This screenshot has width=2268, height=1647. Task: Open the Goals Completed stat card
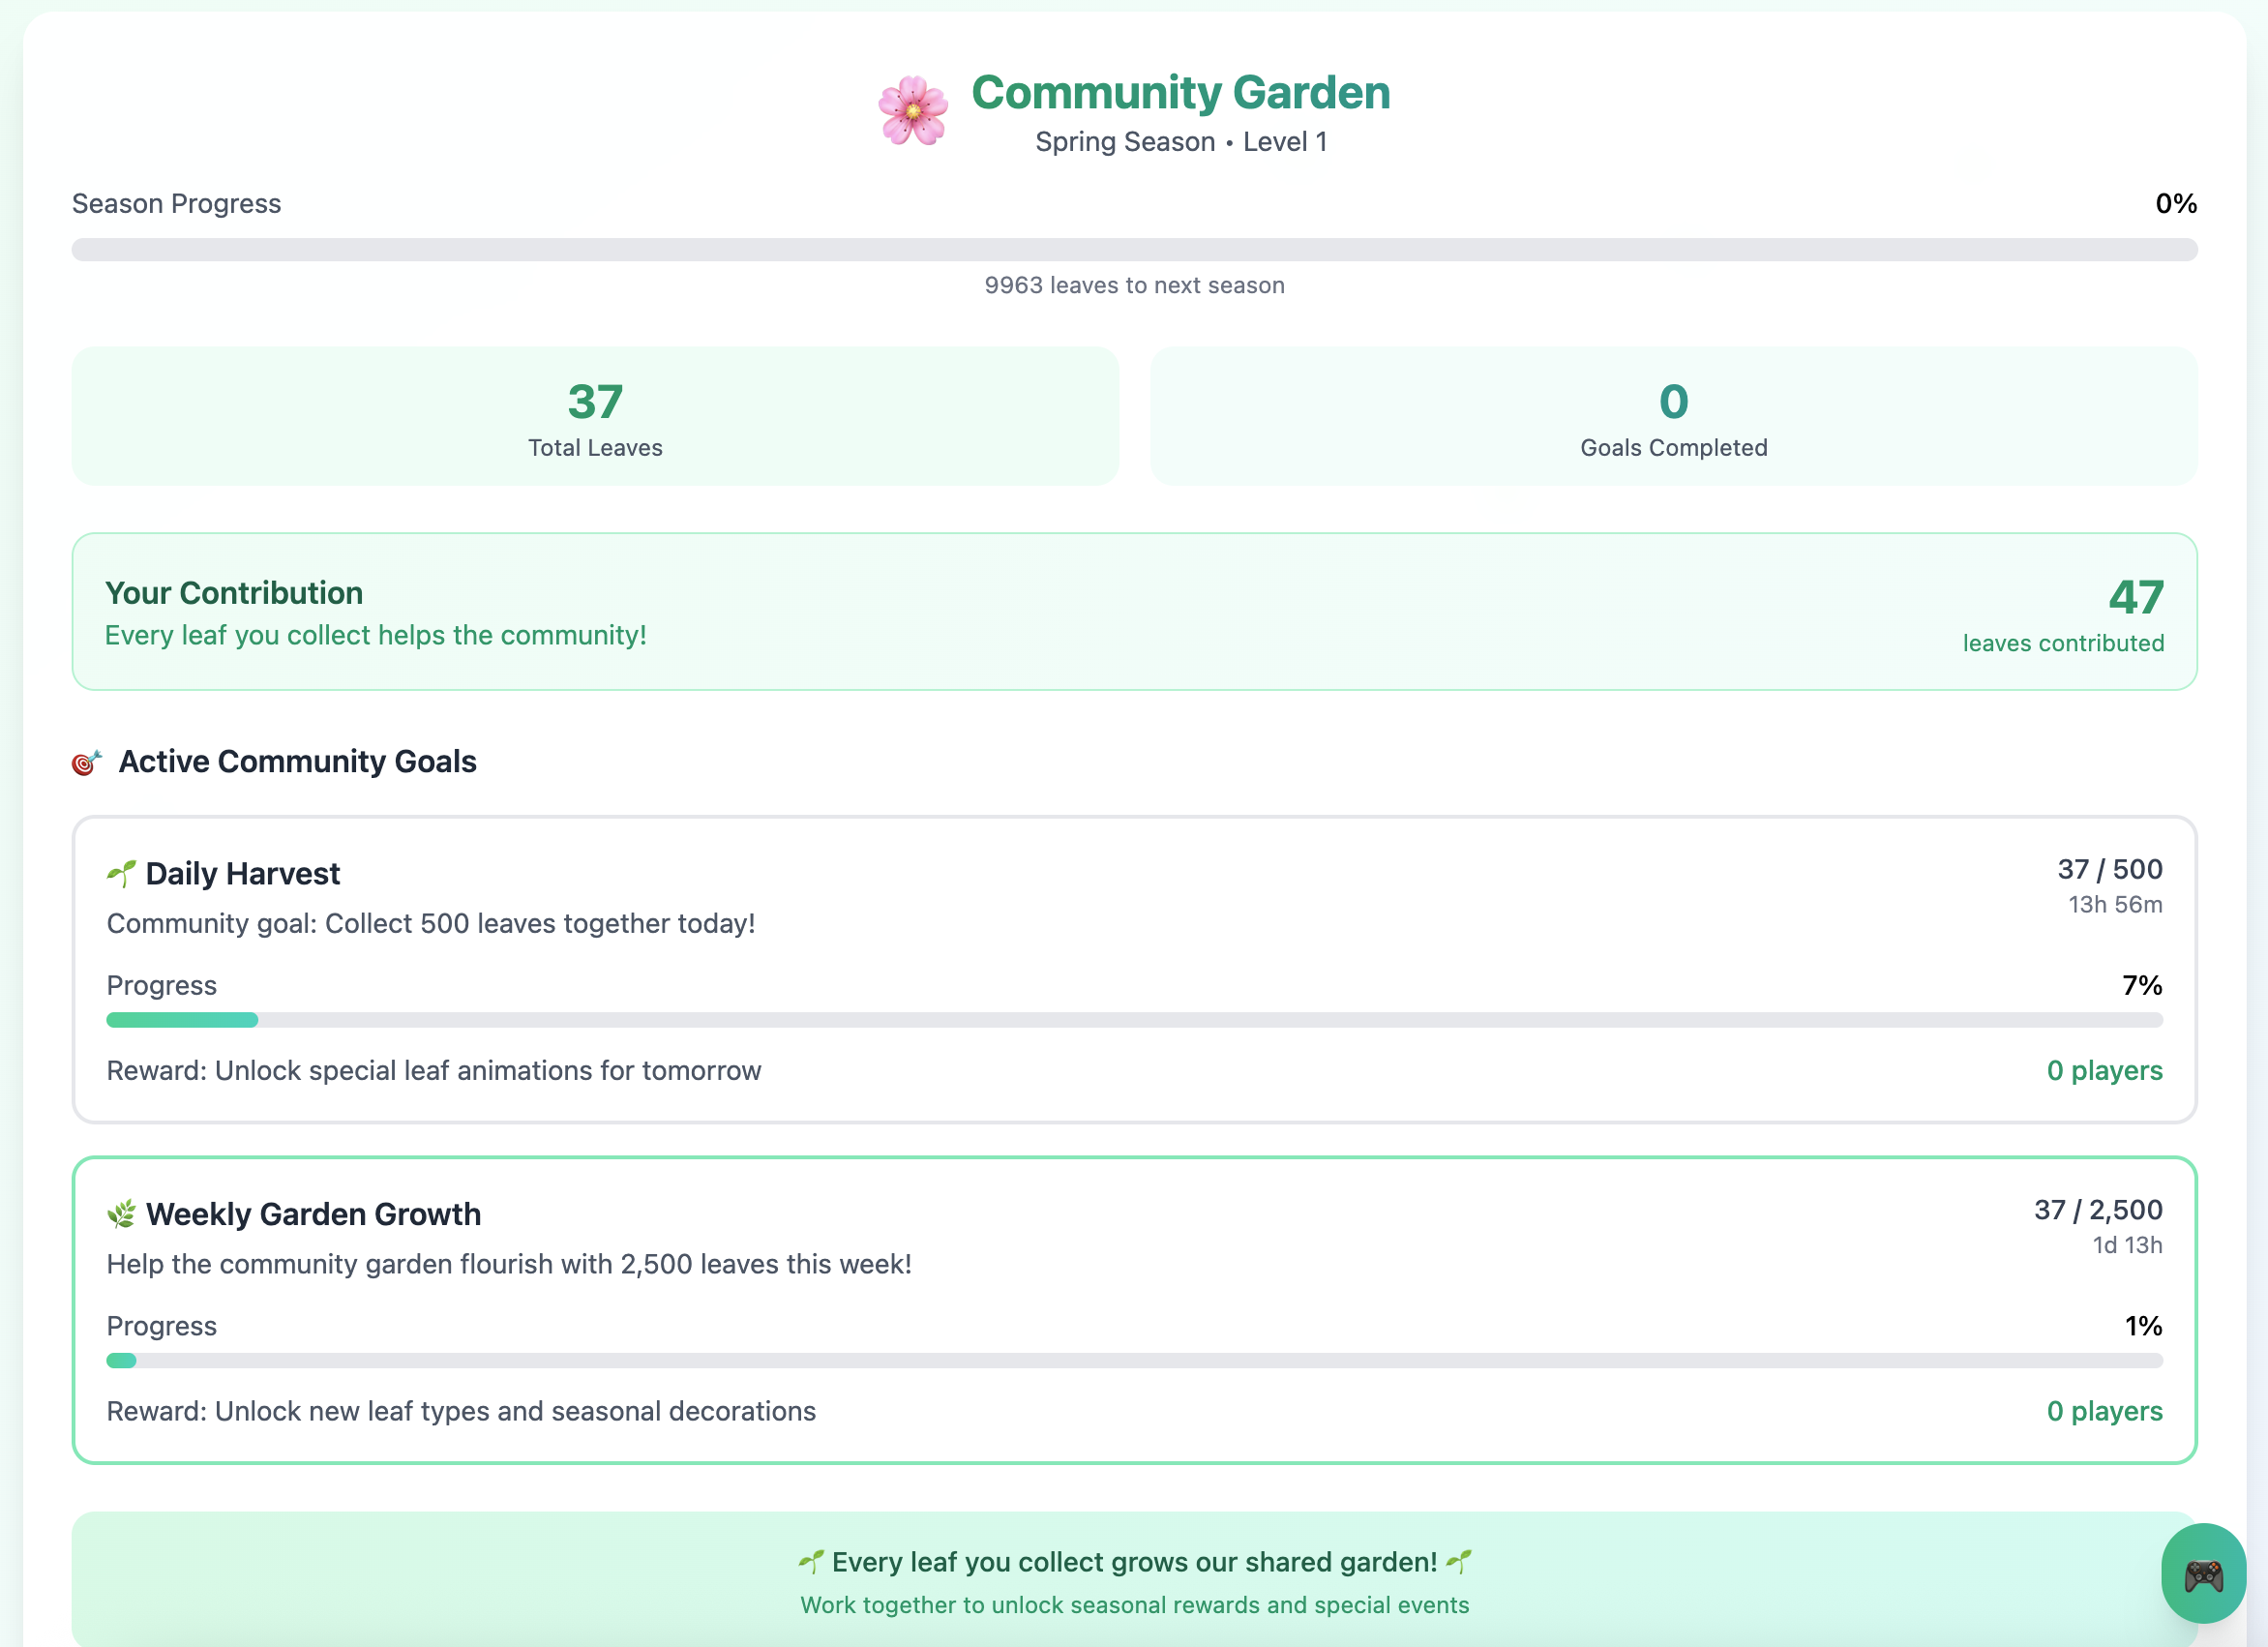1673,416
